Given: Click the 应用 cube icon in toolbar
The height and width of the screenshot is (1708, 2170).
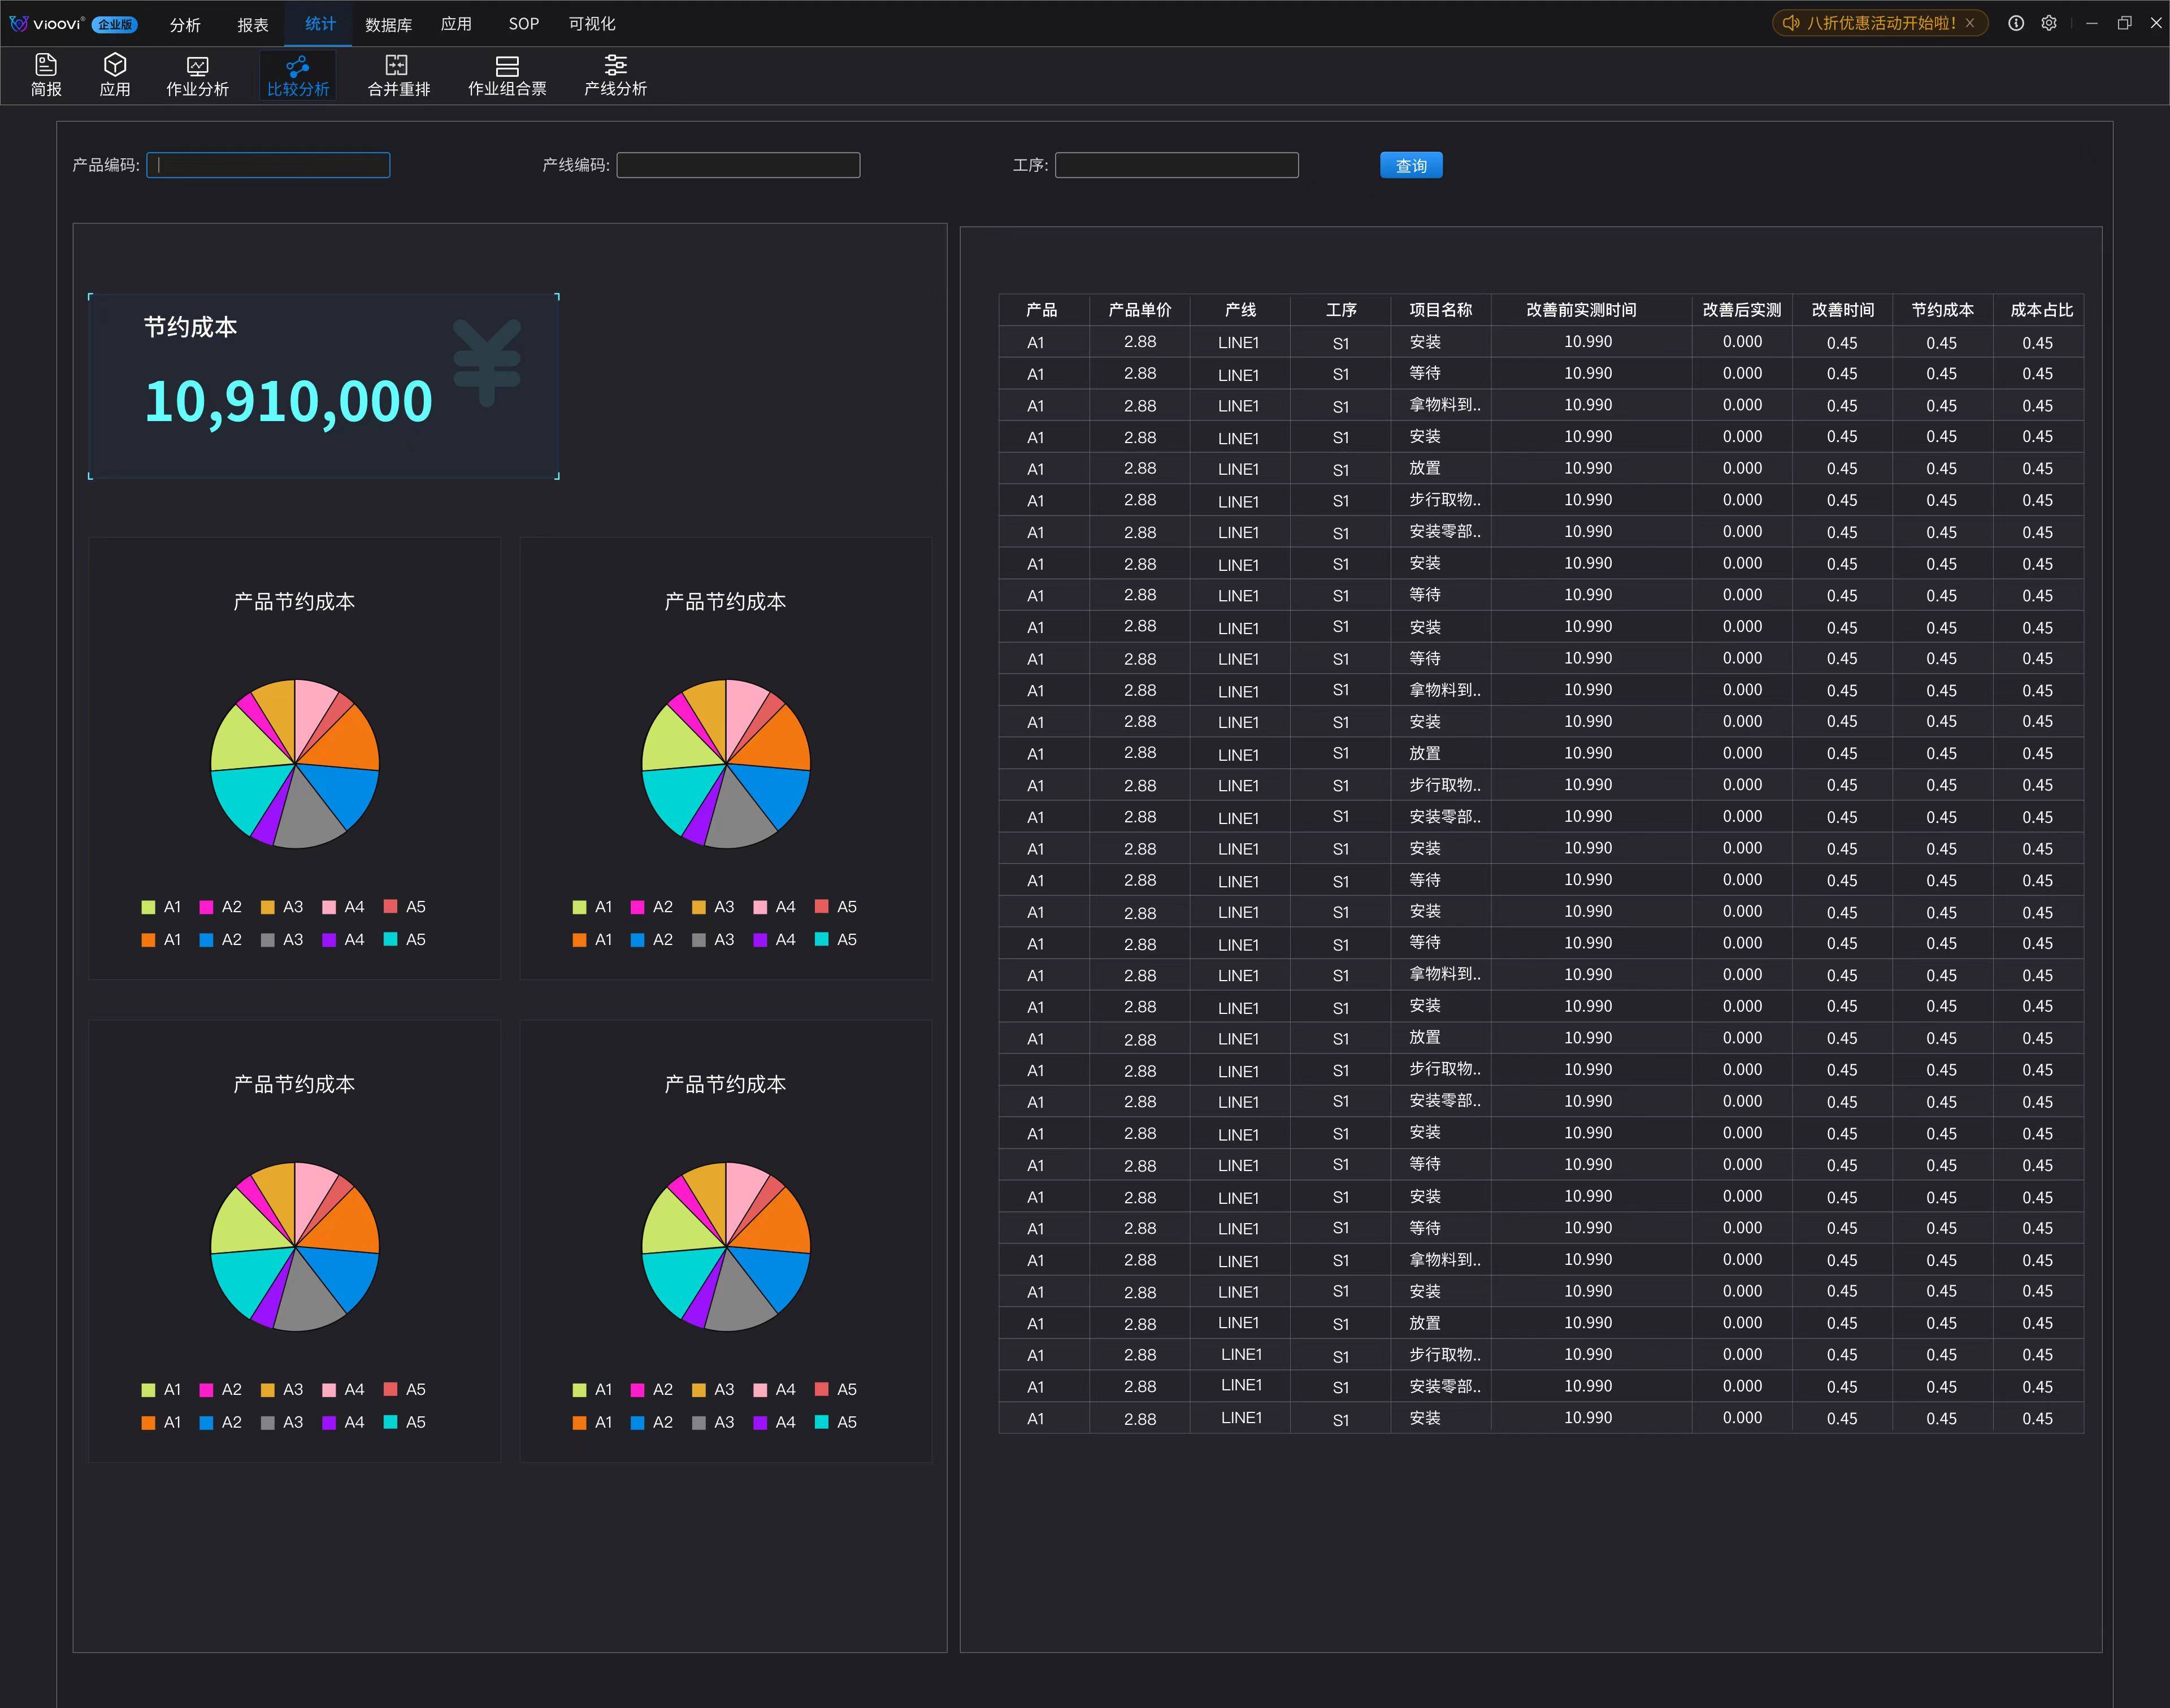Looking at the screenshot, I should [115, 75].
